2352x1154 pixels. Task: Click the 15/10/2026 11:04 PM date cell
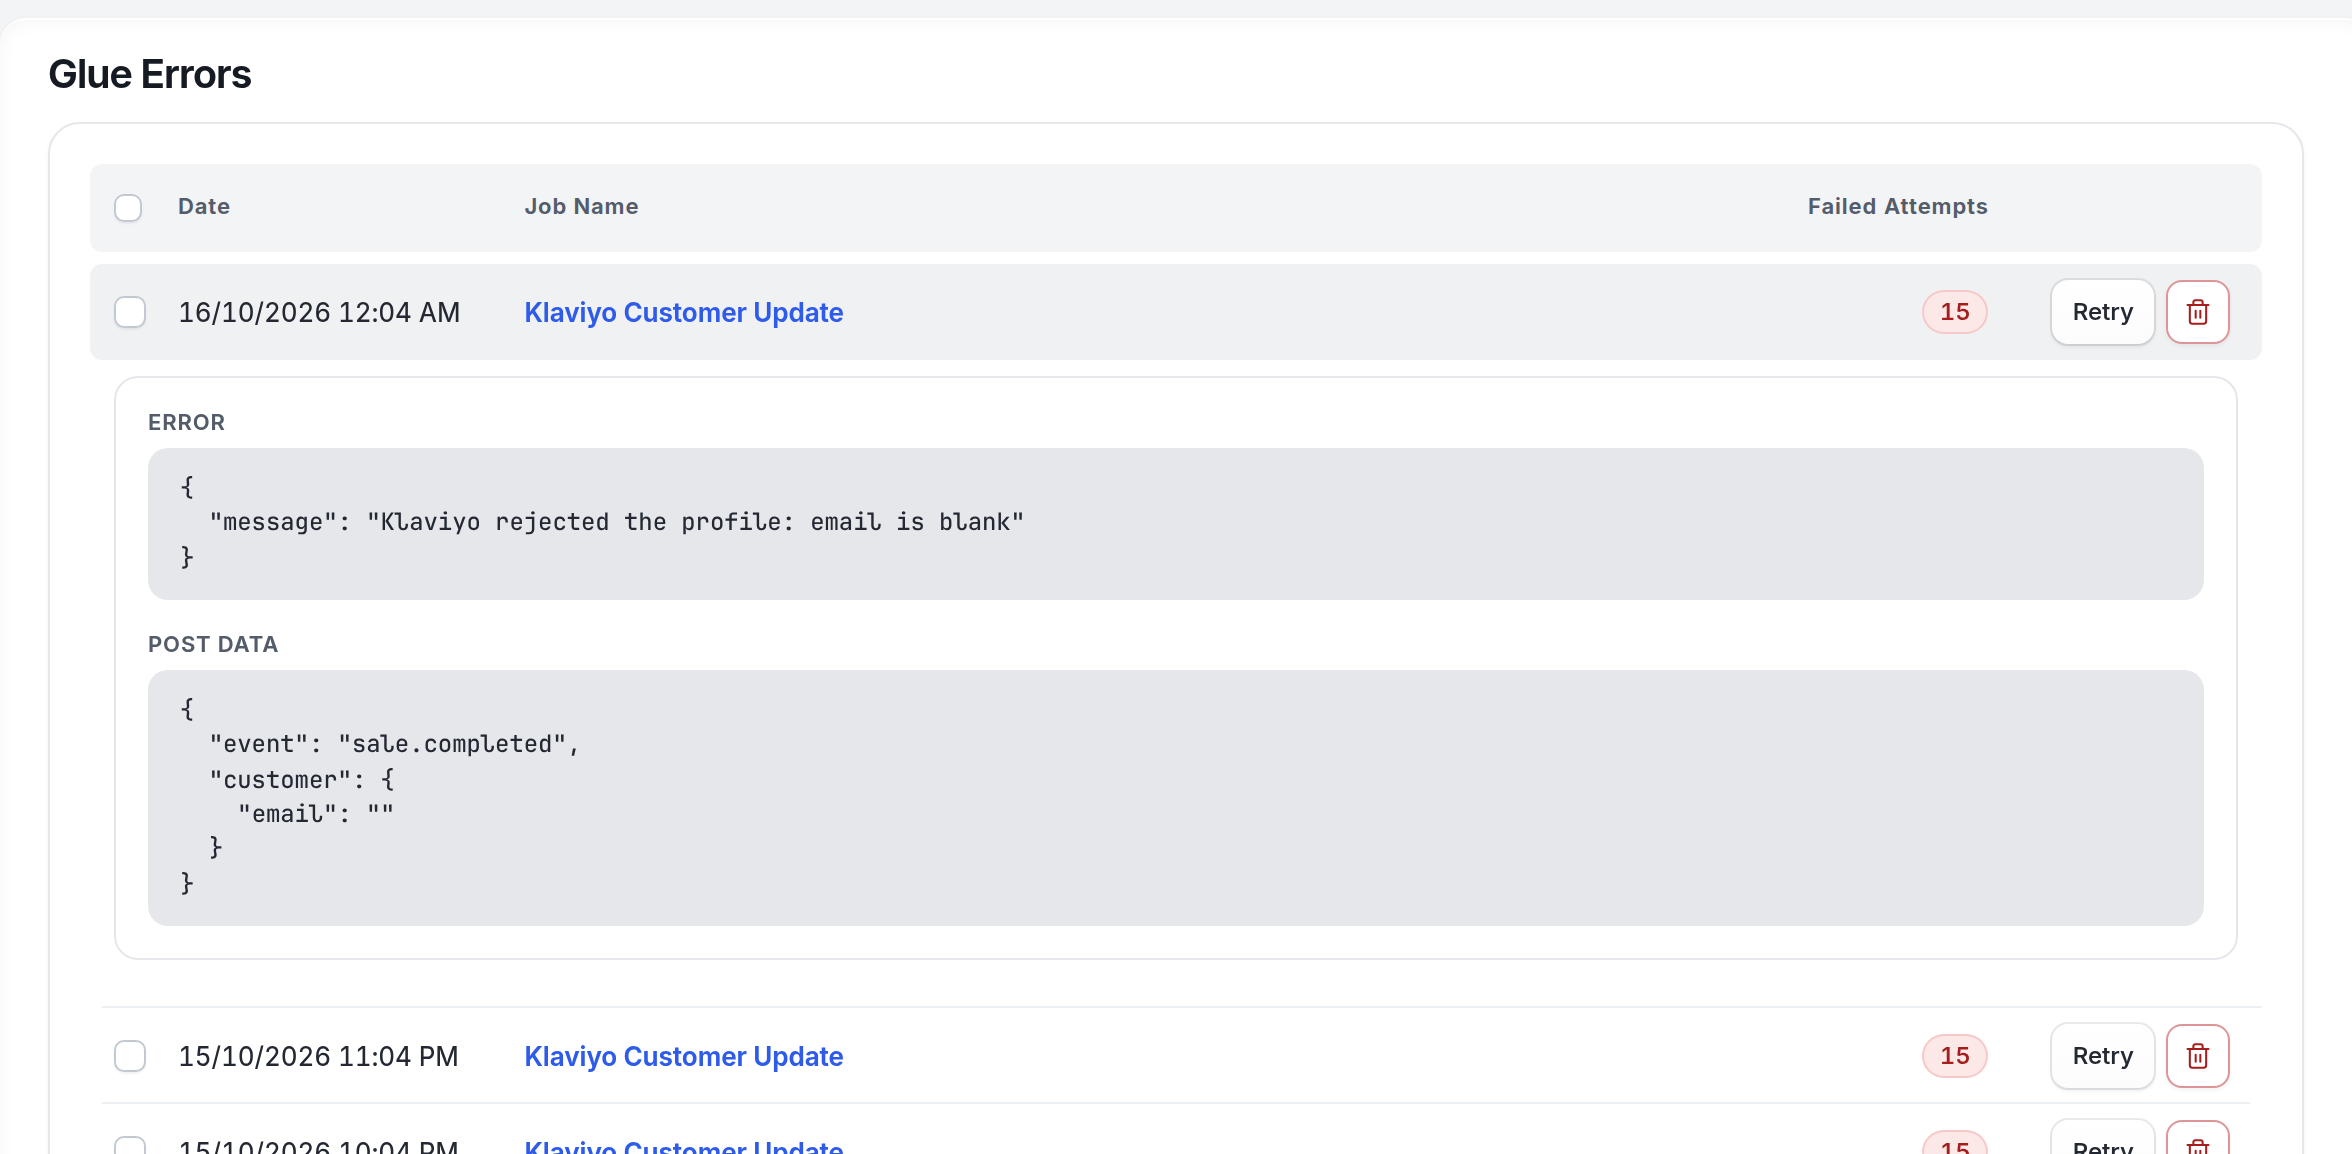(318, 1057)
